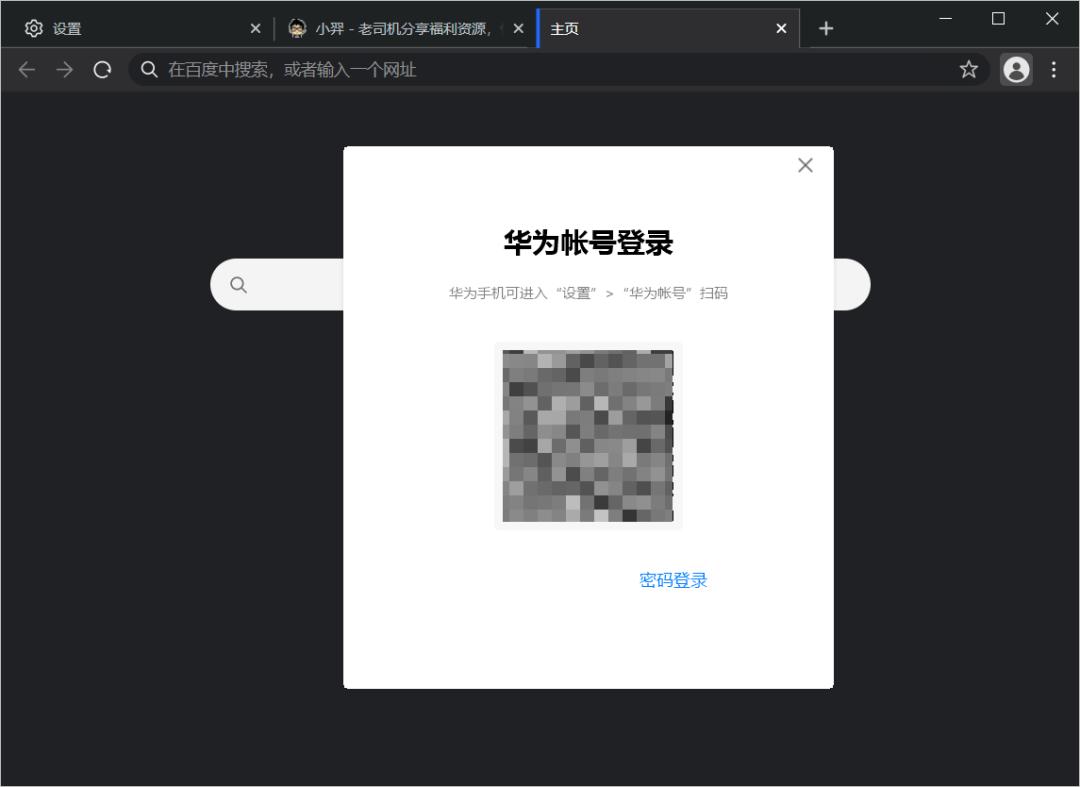The height and width of the screenshot is (787, 1080).
Task: Click the search icon in the page search box
Action: coord(238,284)
